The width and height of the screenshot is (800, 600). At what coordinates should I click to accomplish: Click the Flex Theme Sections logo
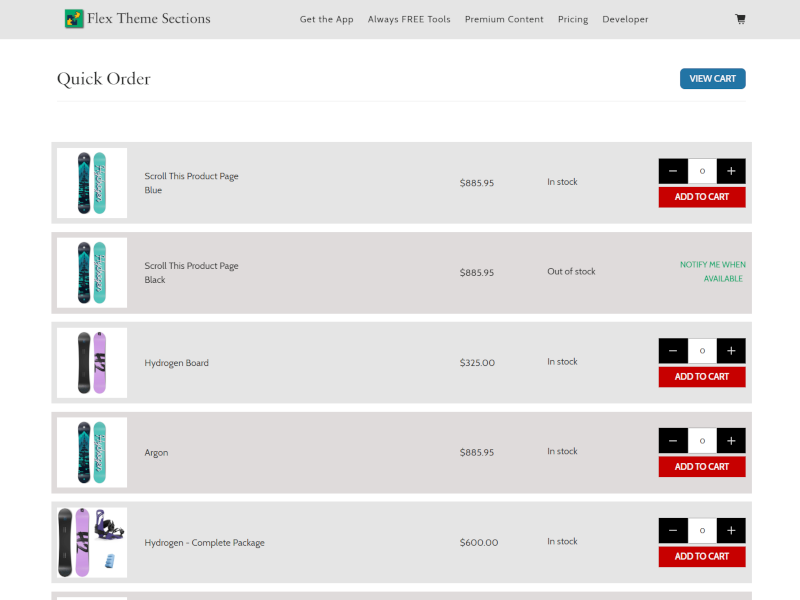(x=138, y=18)
